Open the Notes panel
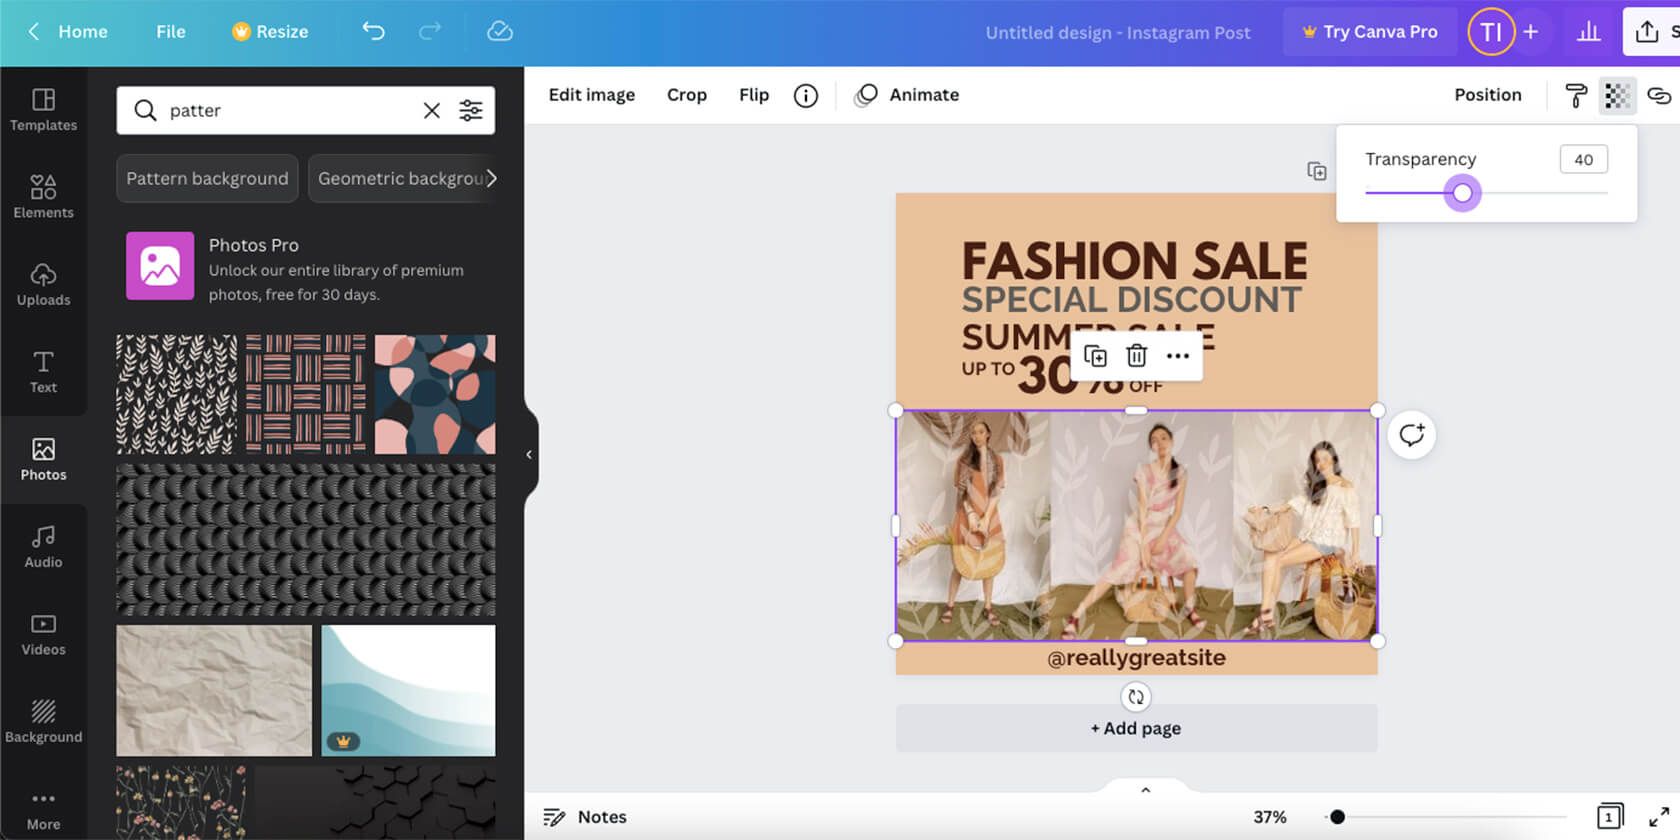The image size is (1680, 840). [x=585, y=817]
